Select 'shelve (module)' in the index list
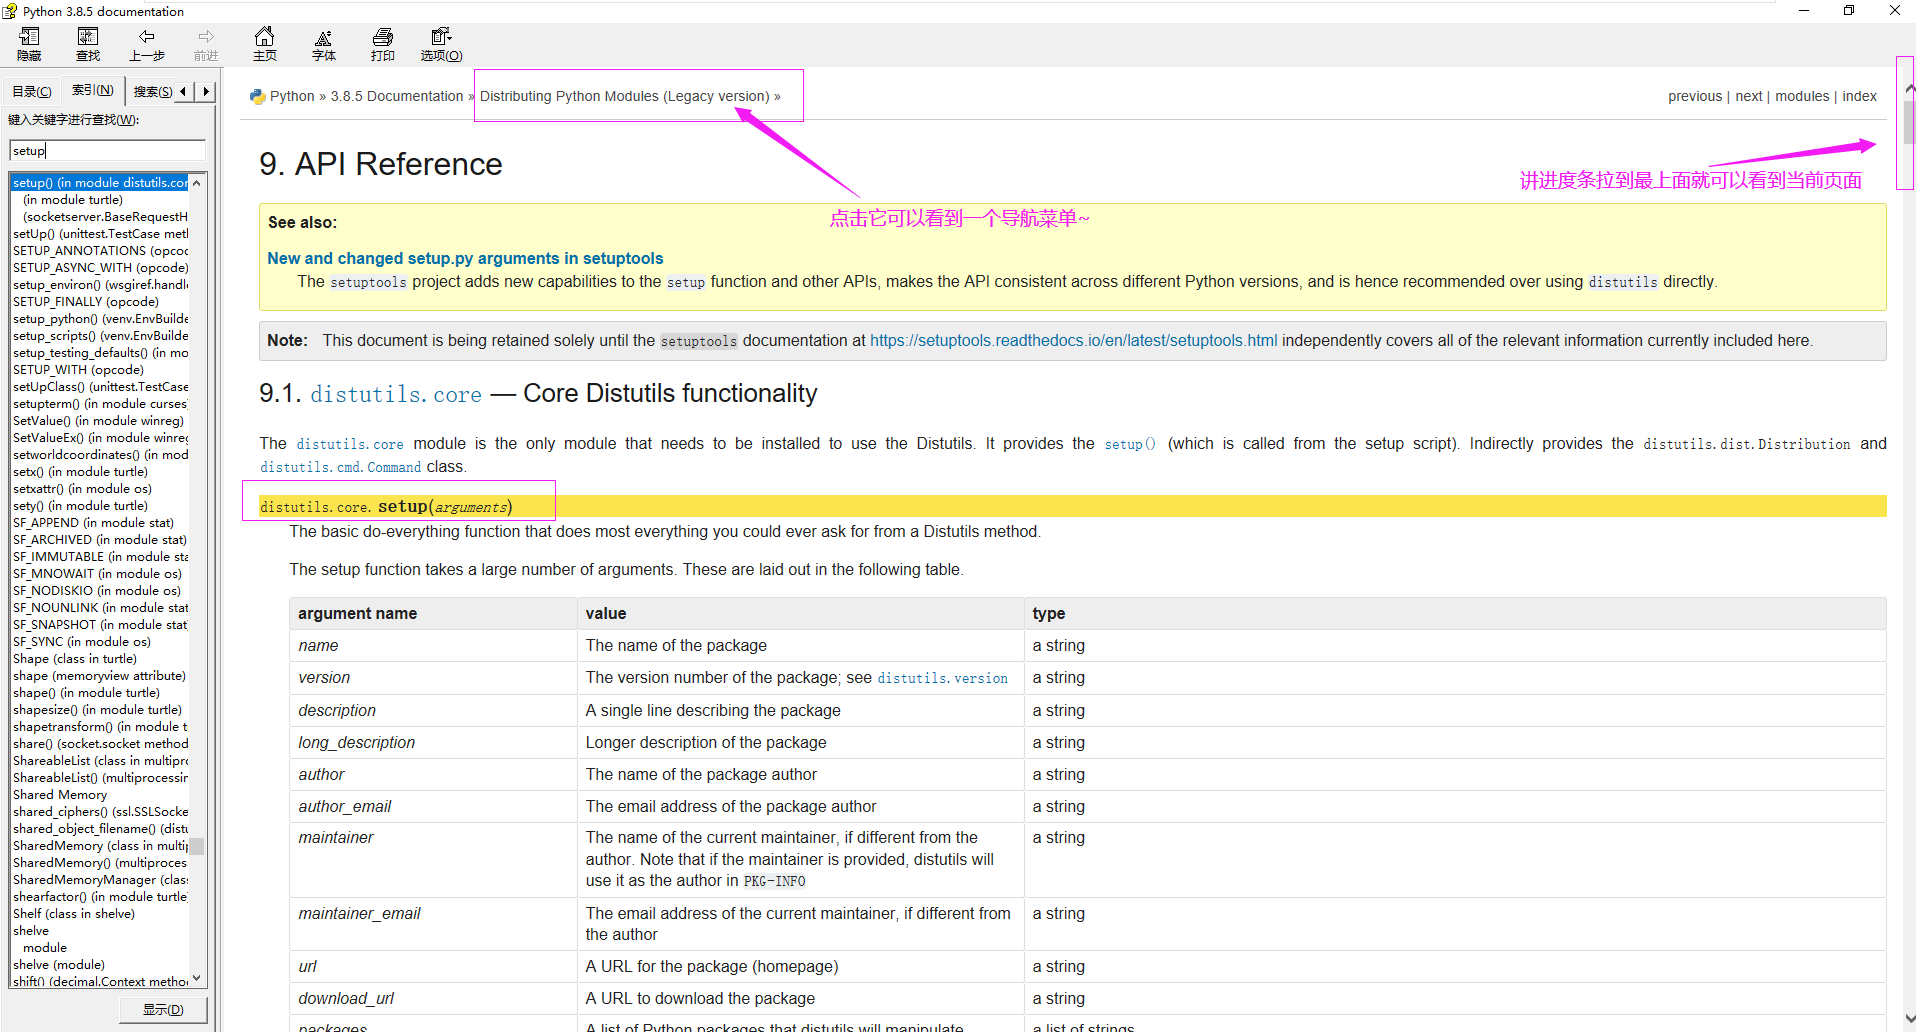Viewport: 1916px width, 1032px height. click(x=59, y=965)
